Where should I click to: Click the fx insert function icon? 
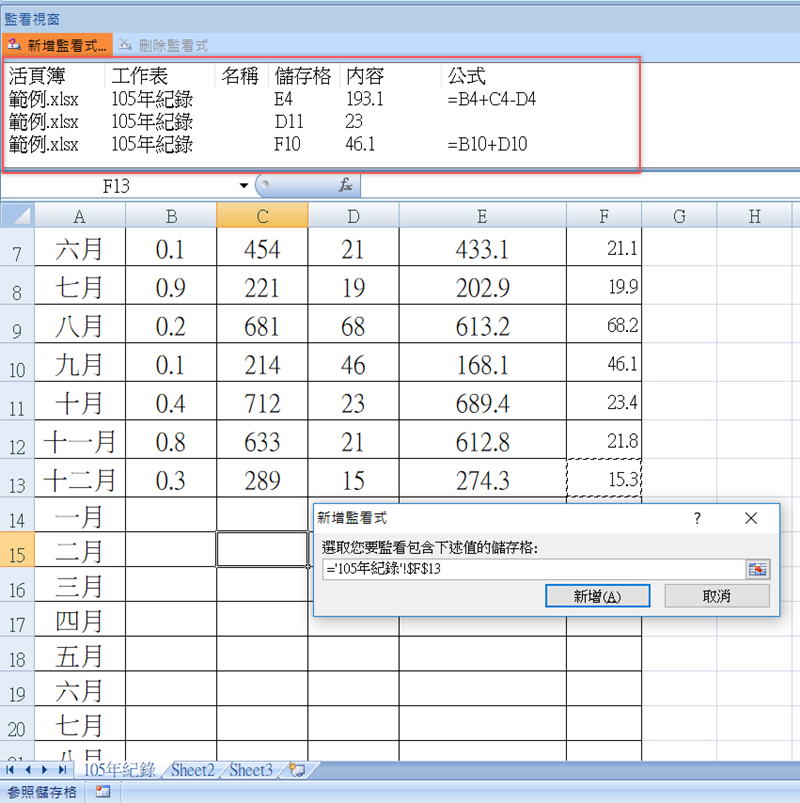[345, 186]
